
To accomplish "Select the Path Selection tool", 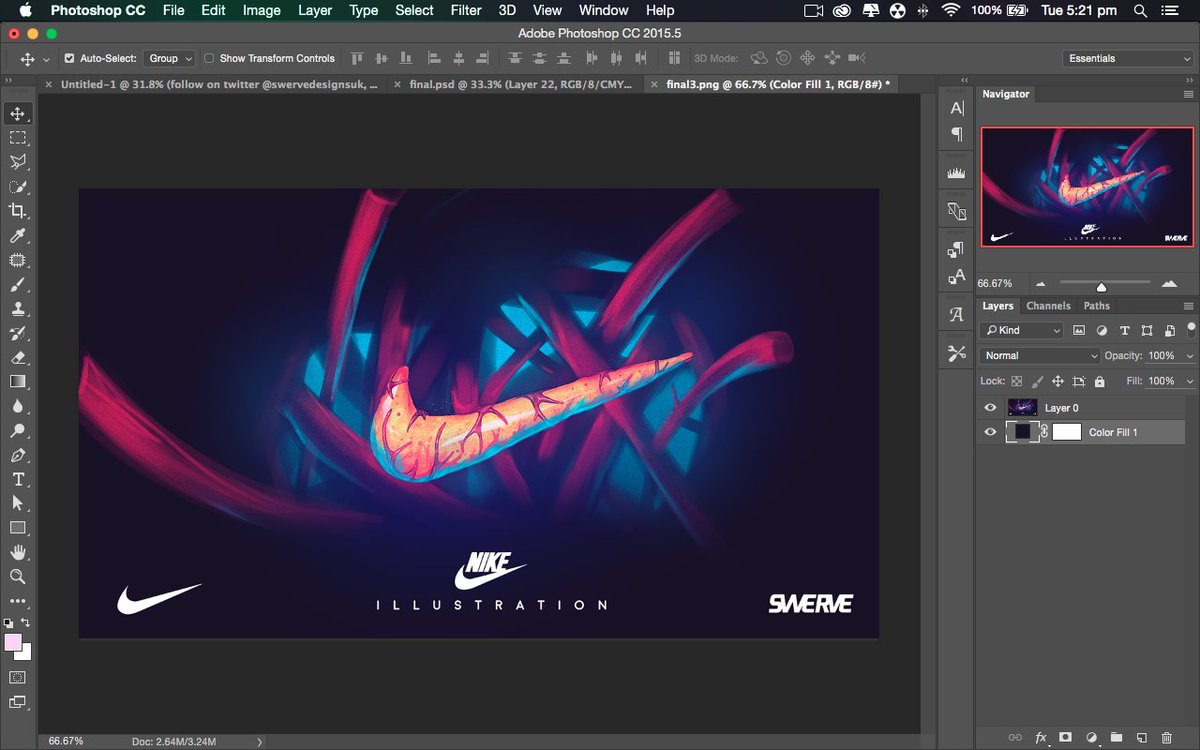I will point(18,503).
